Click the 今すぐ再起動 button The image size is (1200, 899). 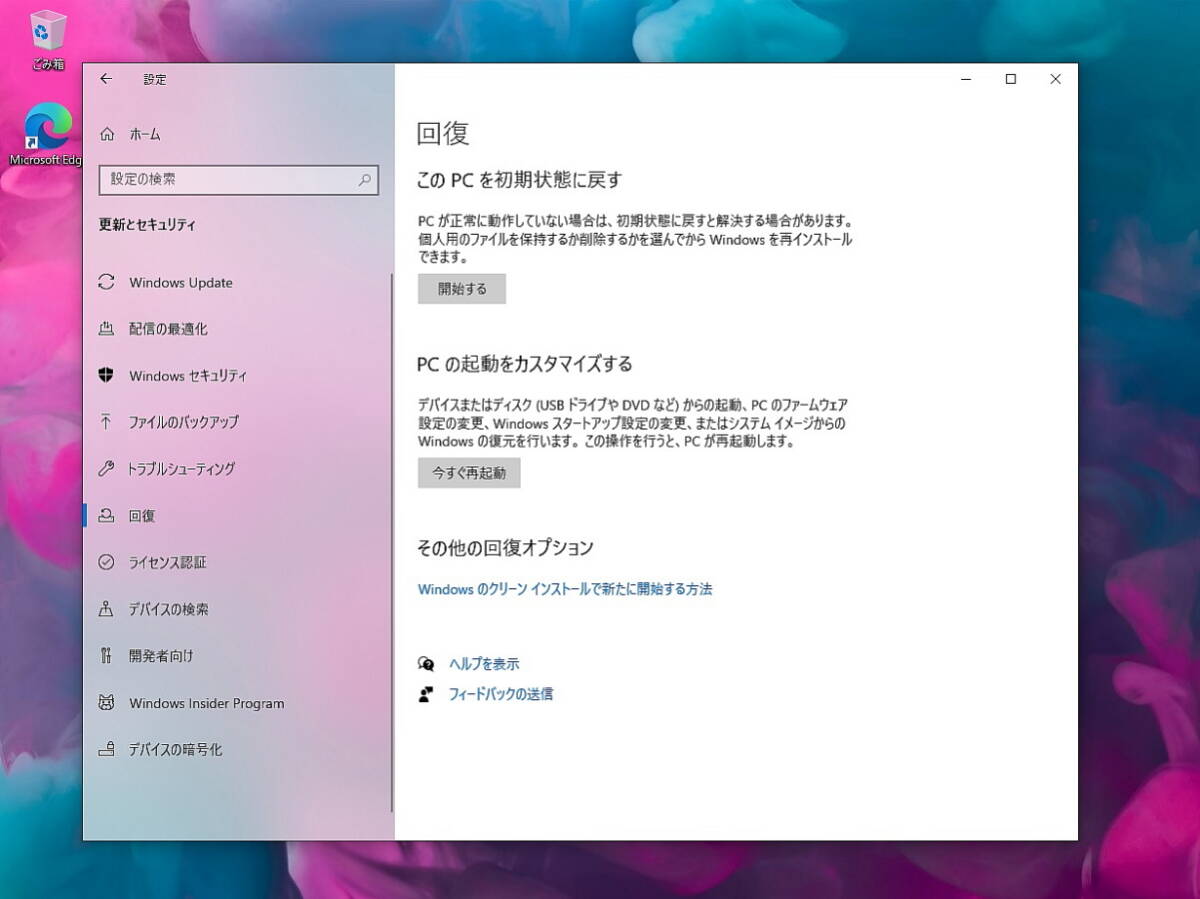[x=469, y=473]
